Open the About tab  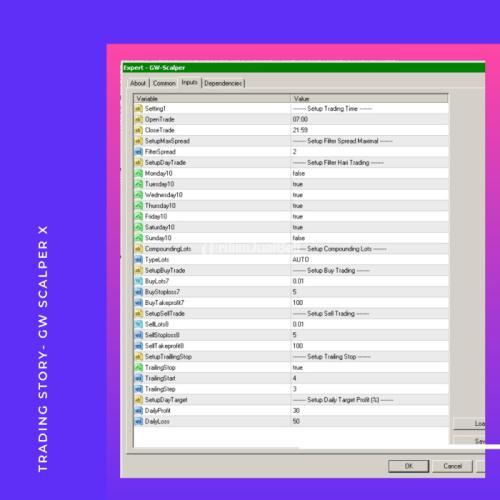click(x=138, y=83)
